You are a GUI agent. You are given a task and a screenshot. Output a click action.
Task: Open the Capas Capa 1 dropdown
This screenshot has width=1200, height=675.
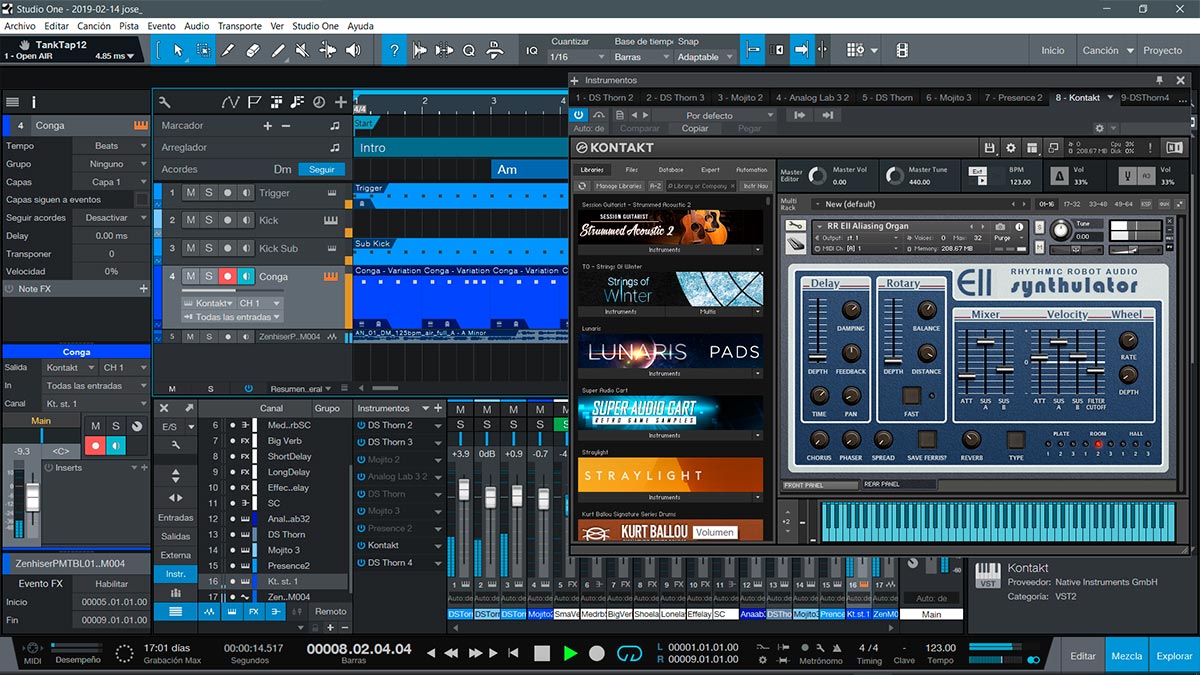point(111,182)
